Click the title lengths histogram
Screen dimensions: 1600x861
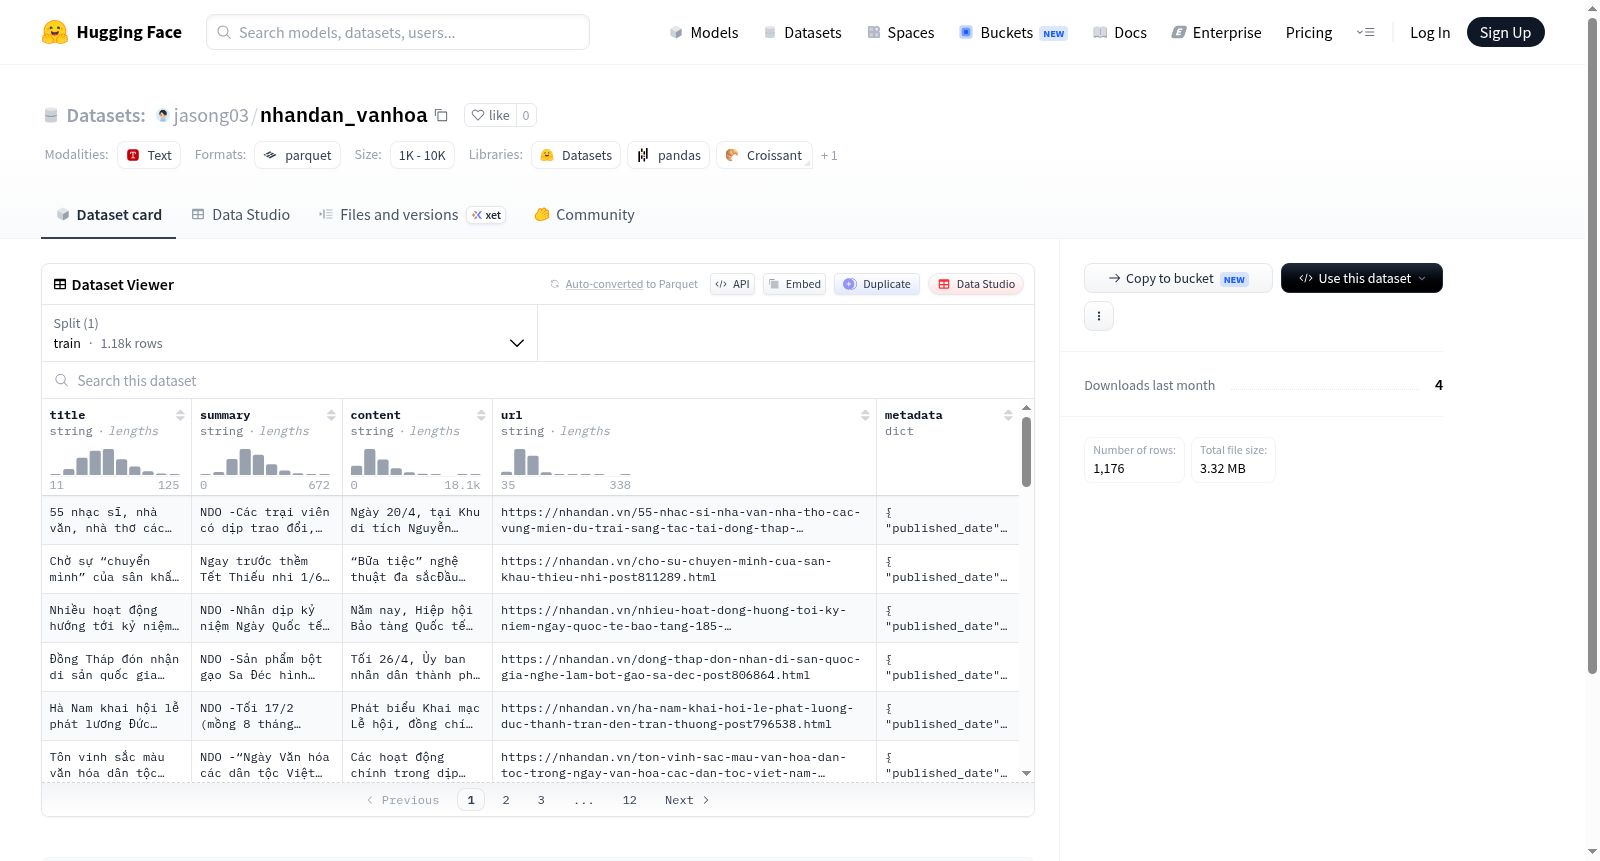point(115,460)
